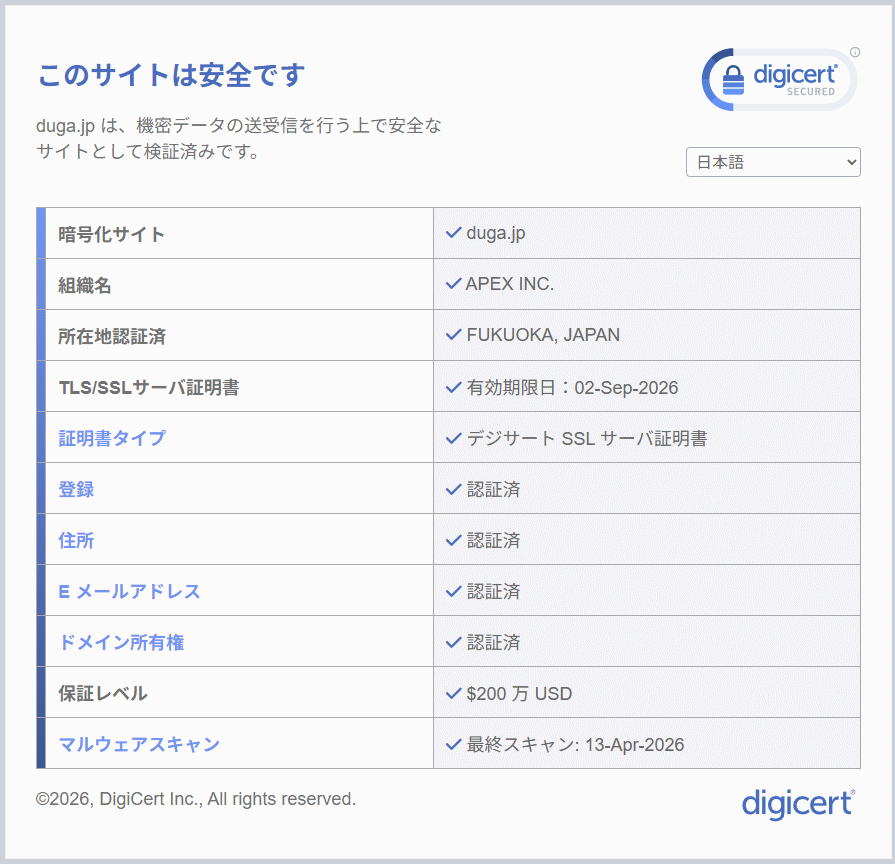Click the このサイトは安全です heading

pos(171,75)
